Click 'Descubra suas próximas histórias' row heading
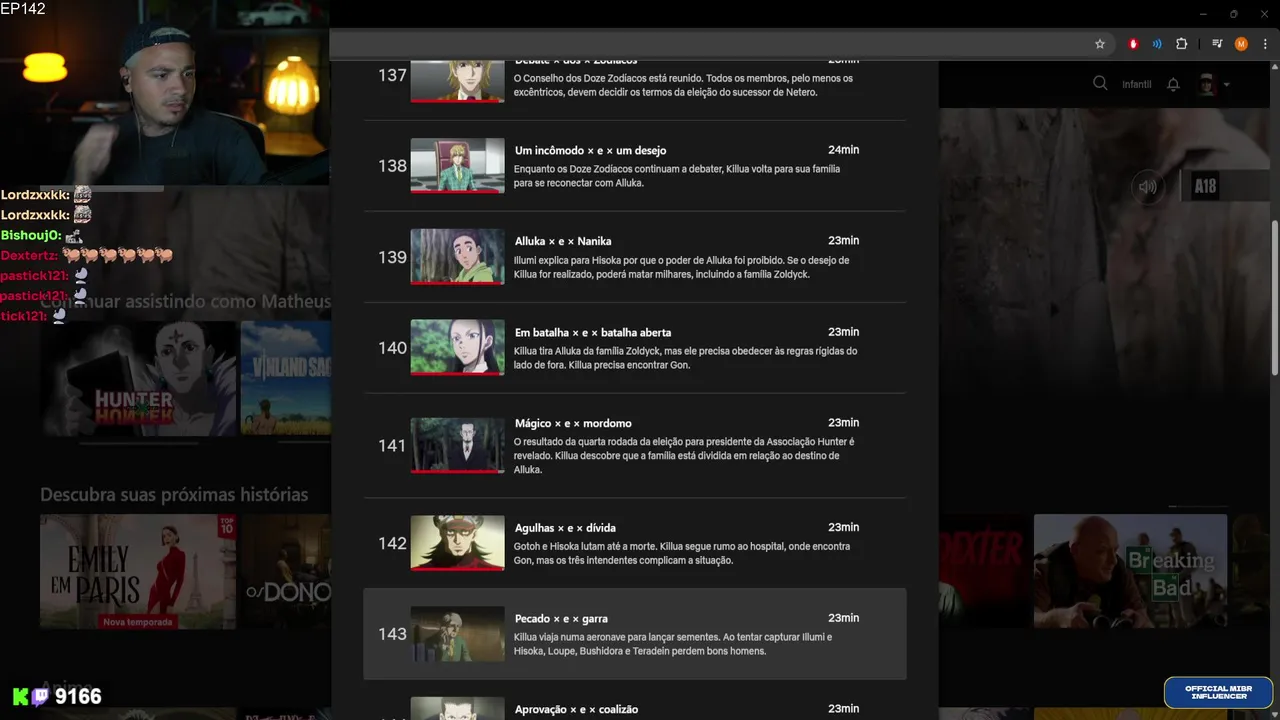The image size is (1280, 720). click(x=174, y=494)
